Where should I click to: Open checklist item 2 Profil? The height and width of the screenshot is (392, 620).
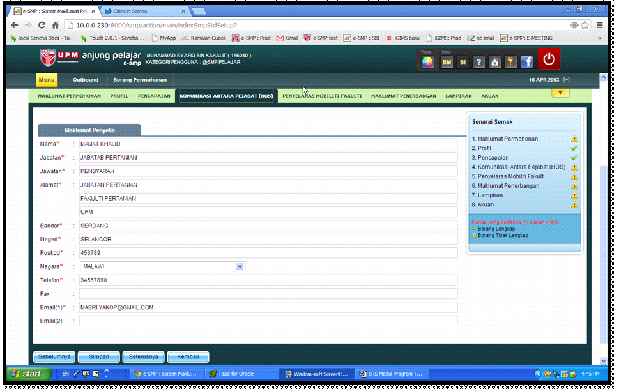point(482,148)
